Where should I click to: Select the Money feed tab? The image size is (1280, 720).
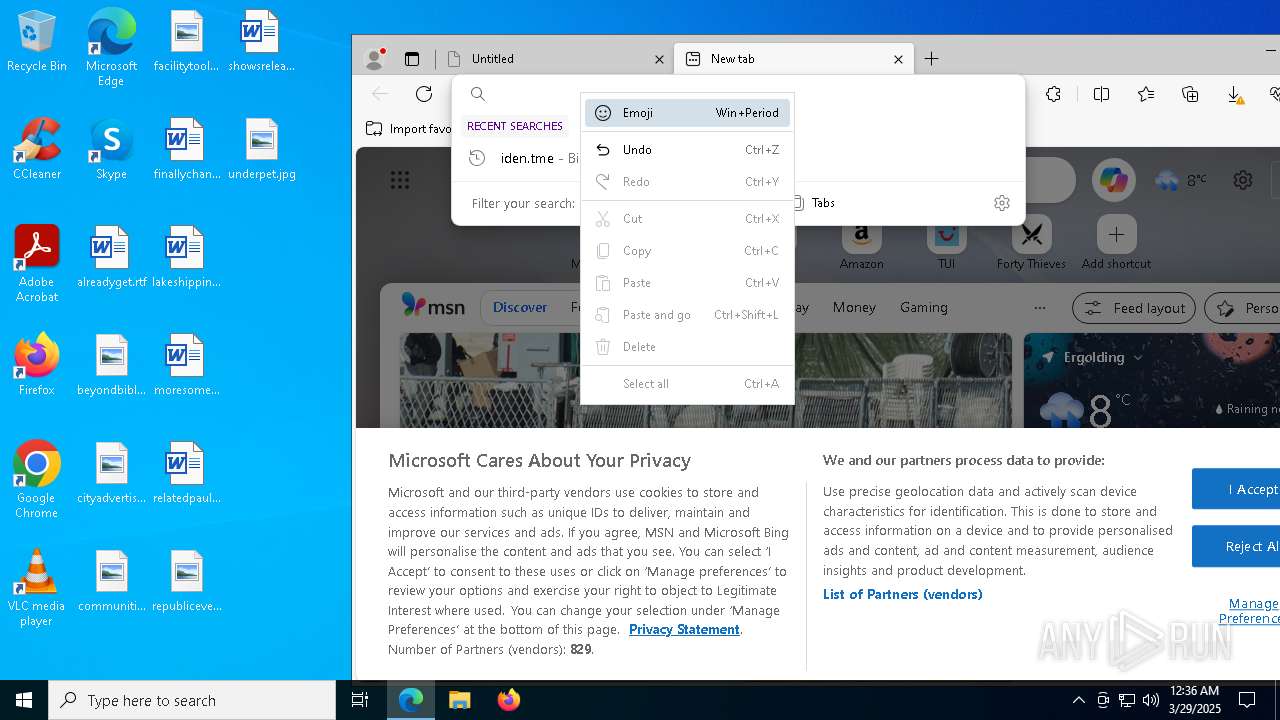854,307
